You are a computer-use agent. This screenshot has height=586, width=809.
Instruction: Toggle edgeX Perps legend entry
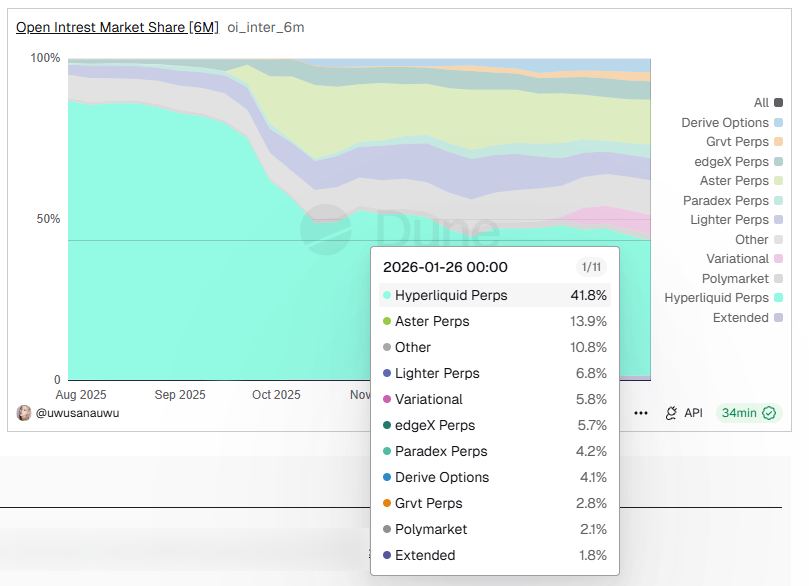738,161
